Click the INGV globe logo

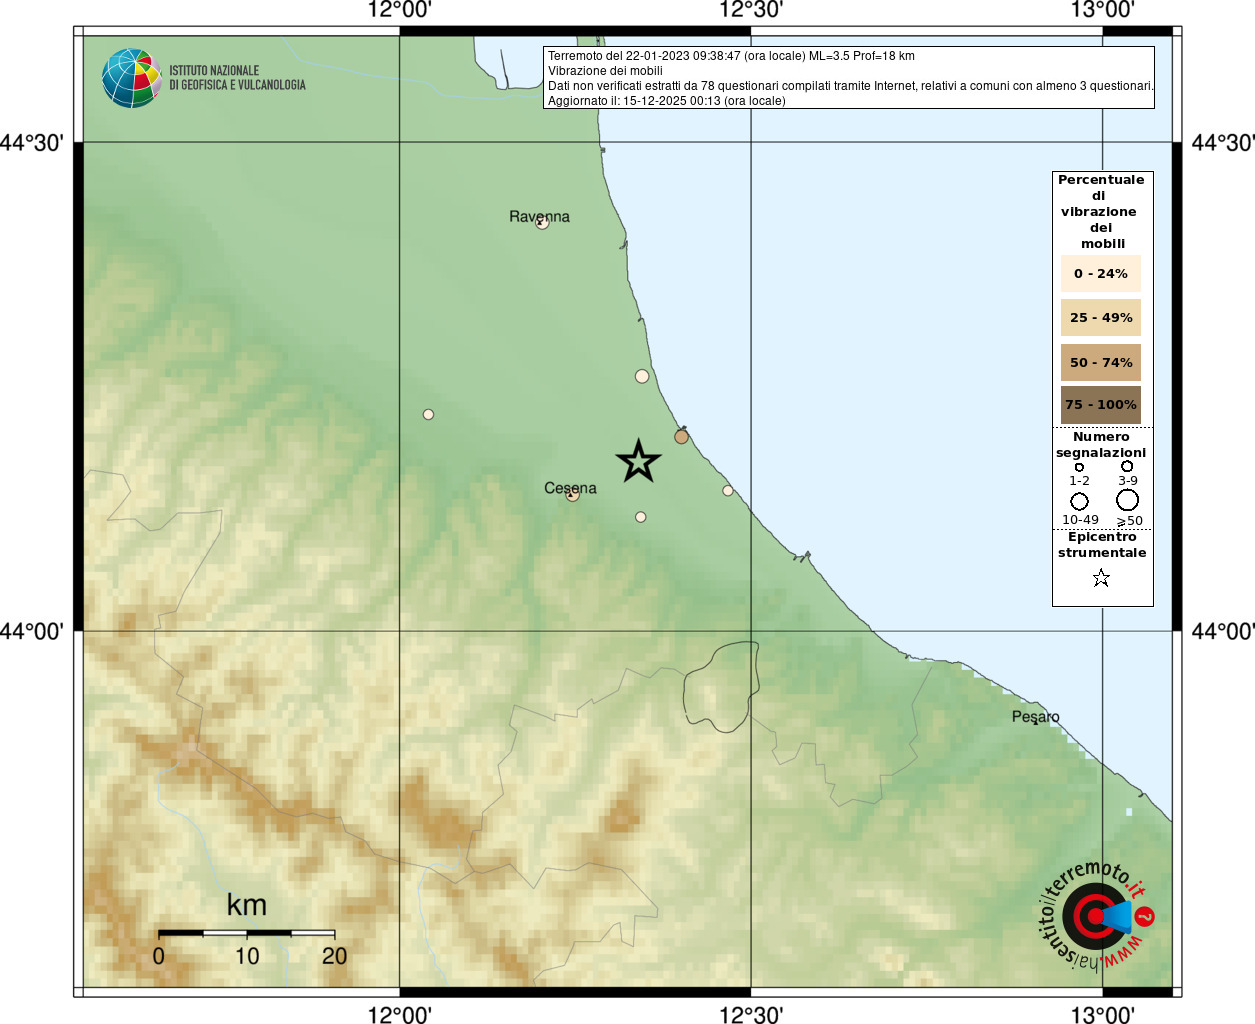point(131,78)
